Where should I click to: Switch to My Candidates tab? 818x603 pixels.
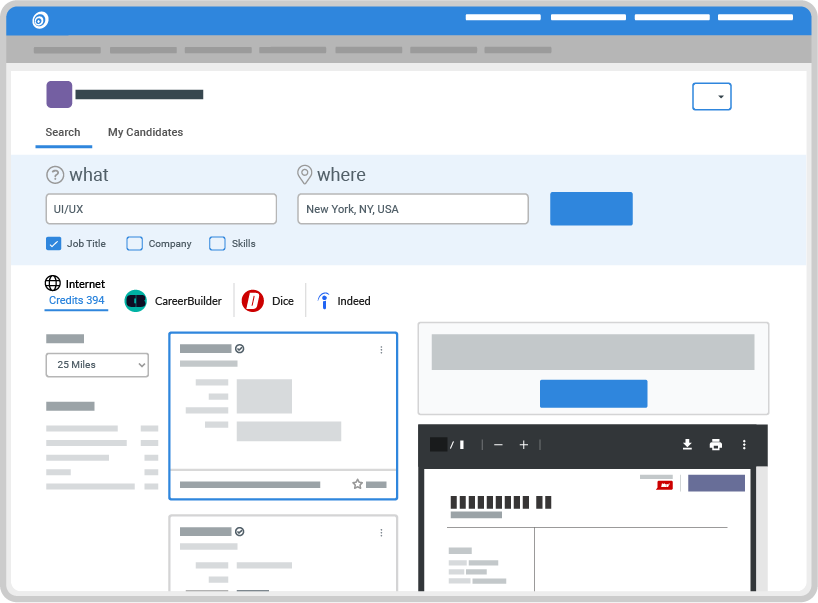pyautogui.click(x=145, y=132)
